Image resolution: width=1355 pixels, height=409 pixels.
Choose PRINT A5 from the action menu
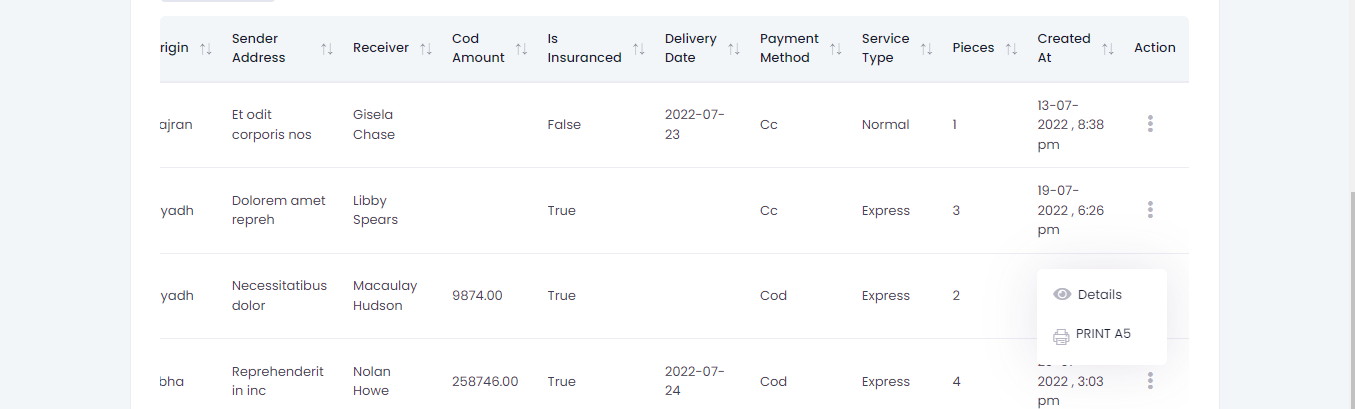point(1103,334)
